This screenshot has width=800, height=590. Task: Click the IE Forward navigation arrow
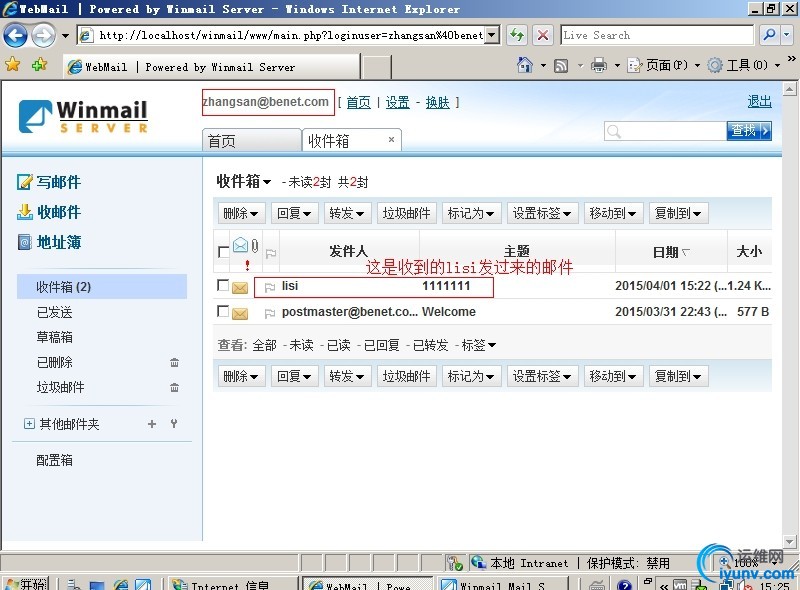[43, 35]
